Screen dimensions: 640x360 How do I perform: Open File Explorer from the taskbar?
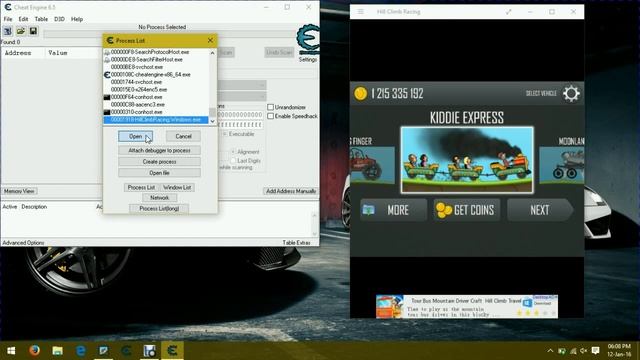58,350
